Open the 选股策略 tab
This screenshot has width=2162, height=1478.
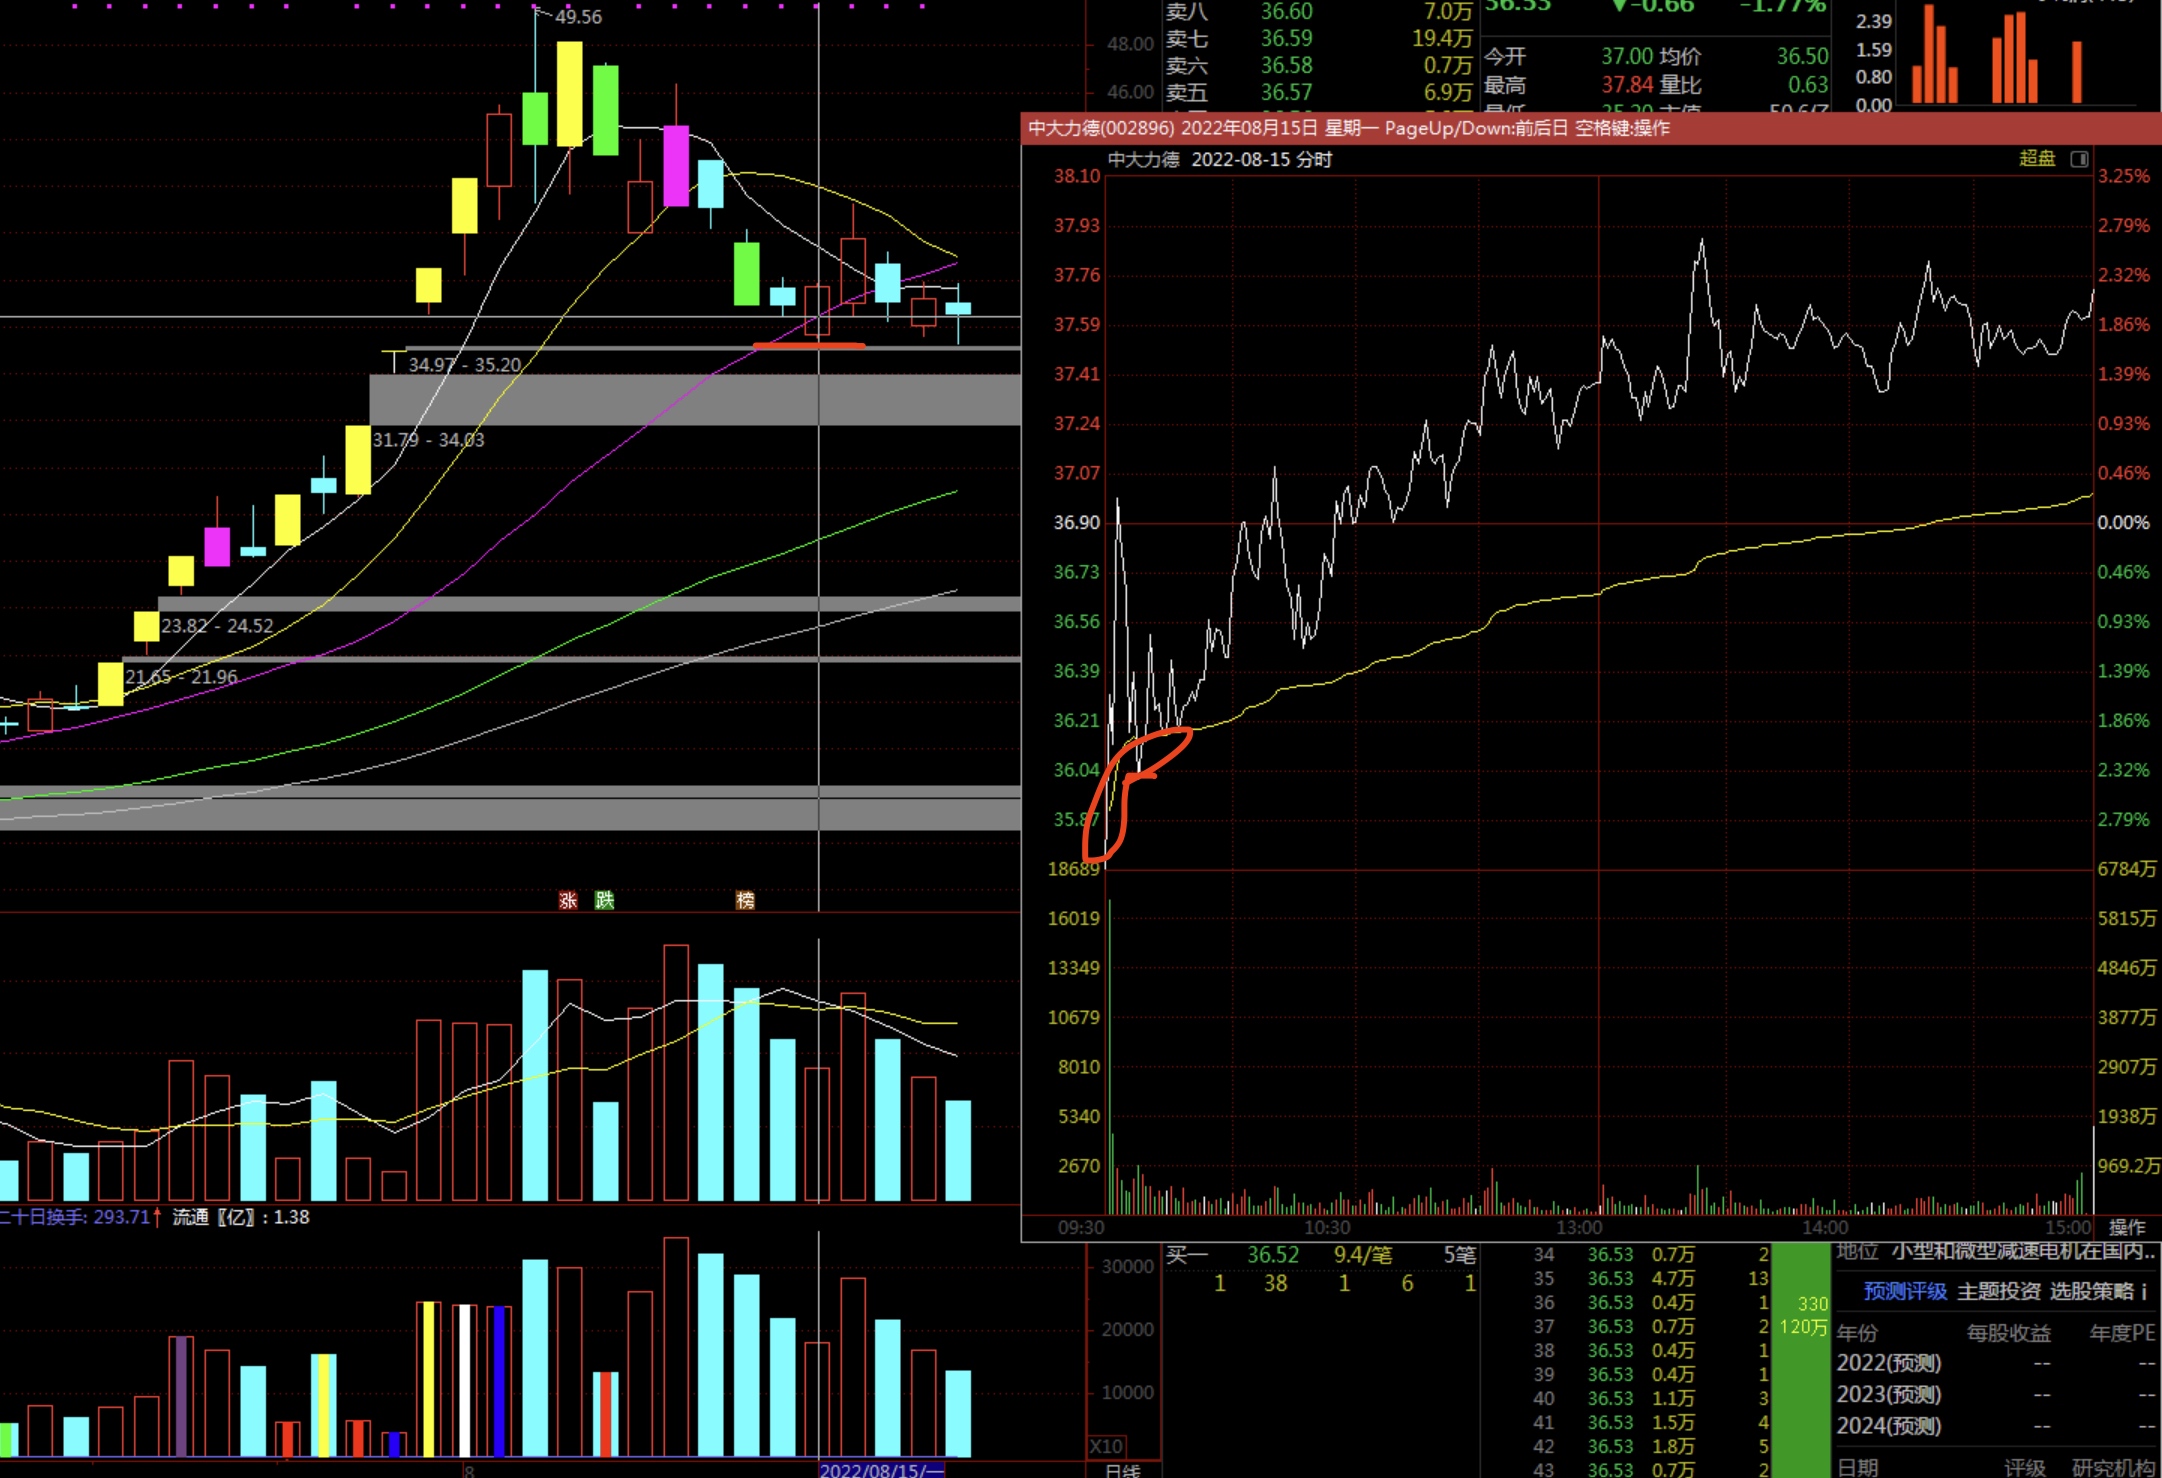2090,1291
